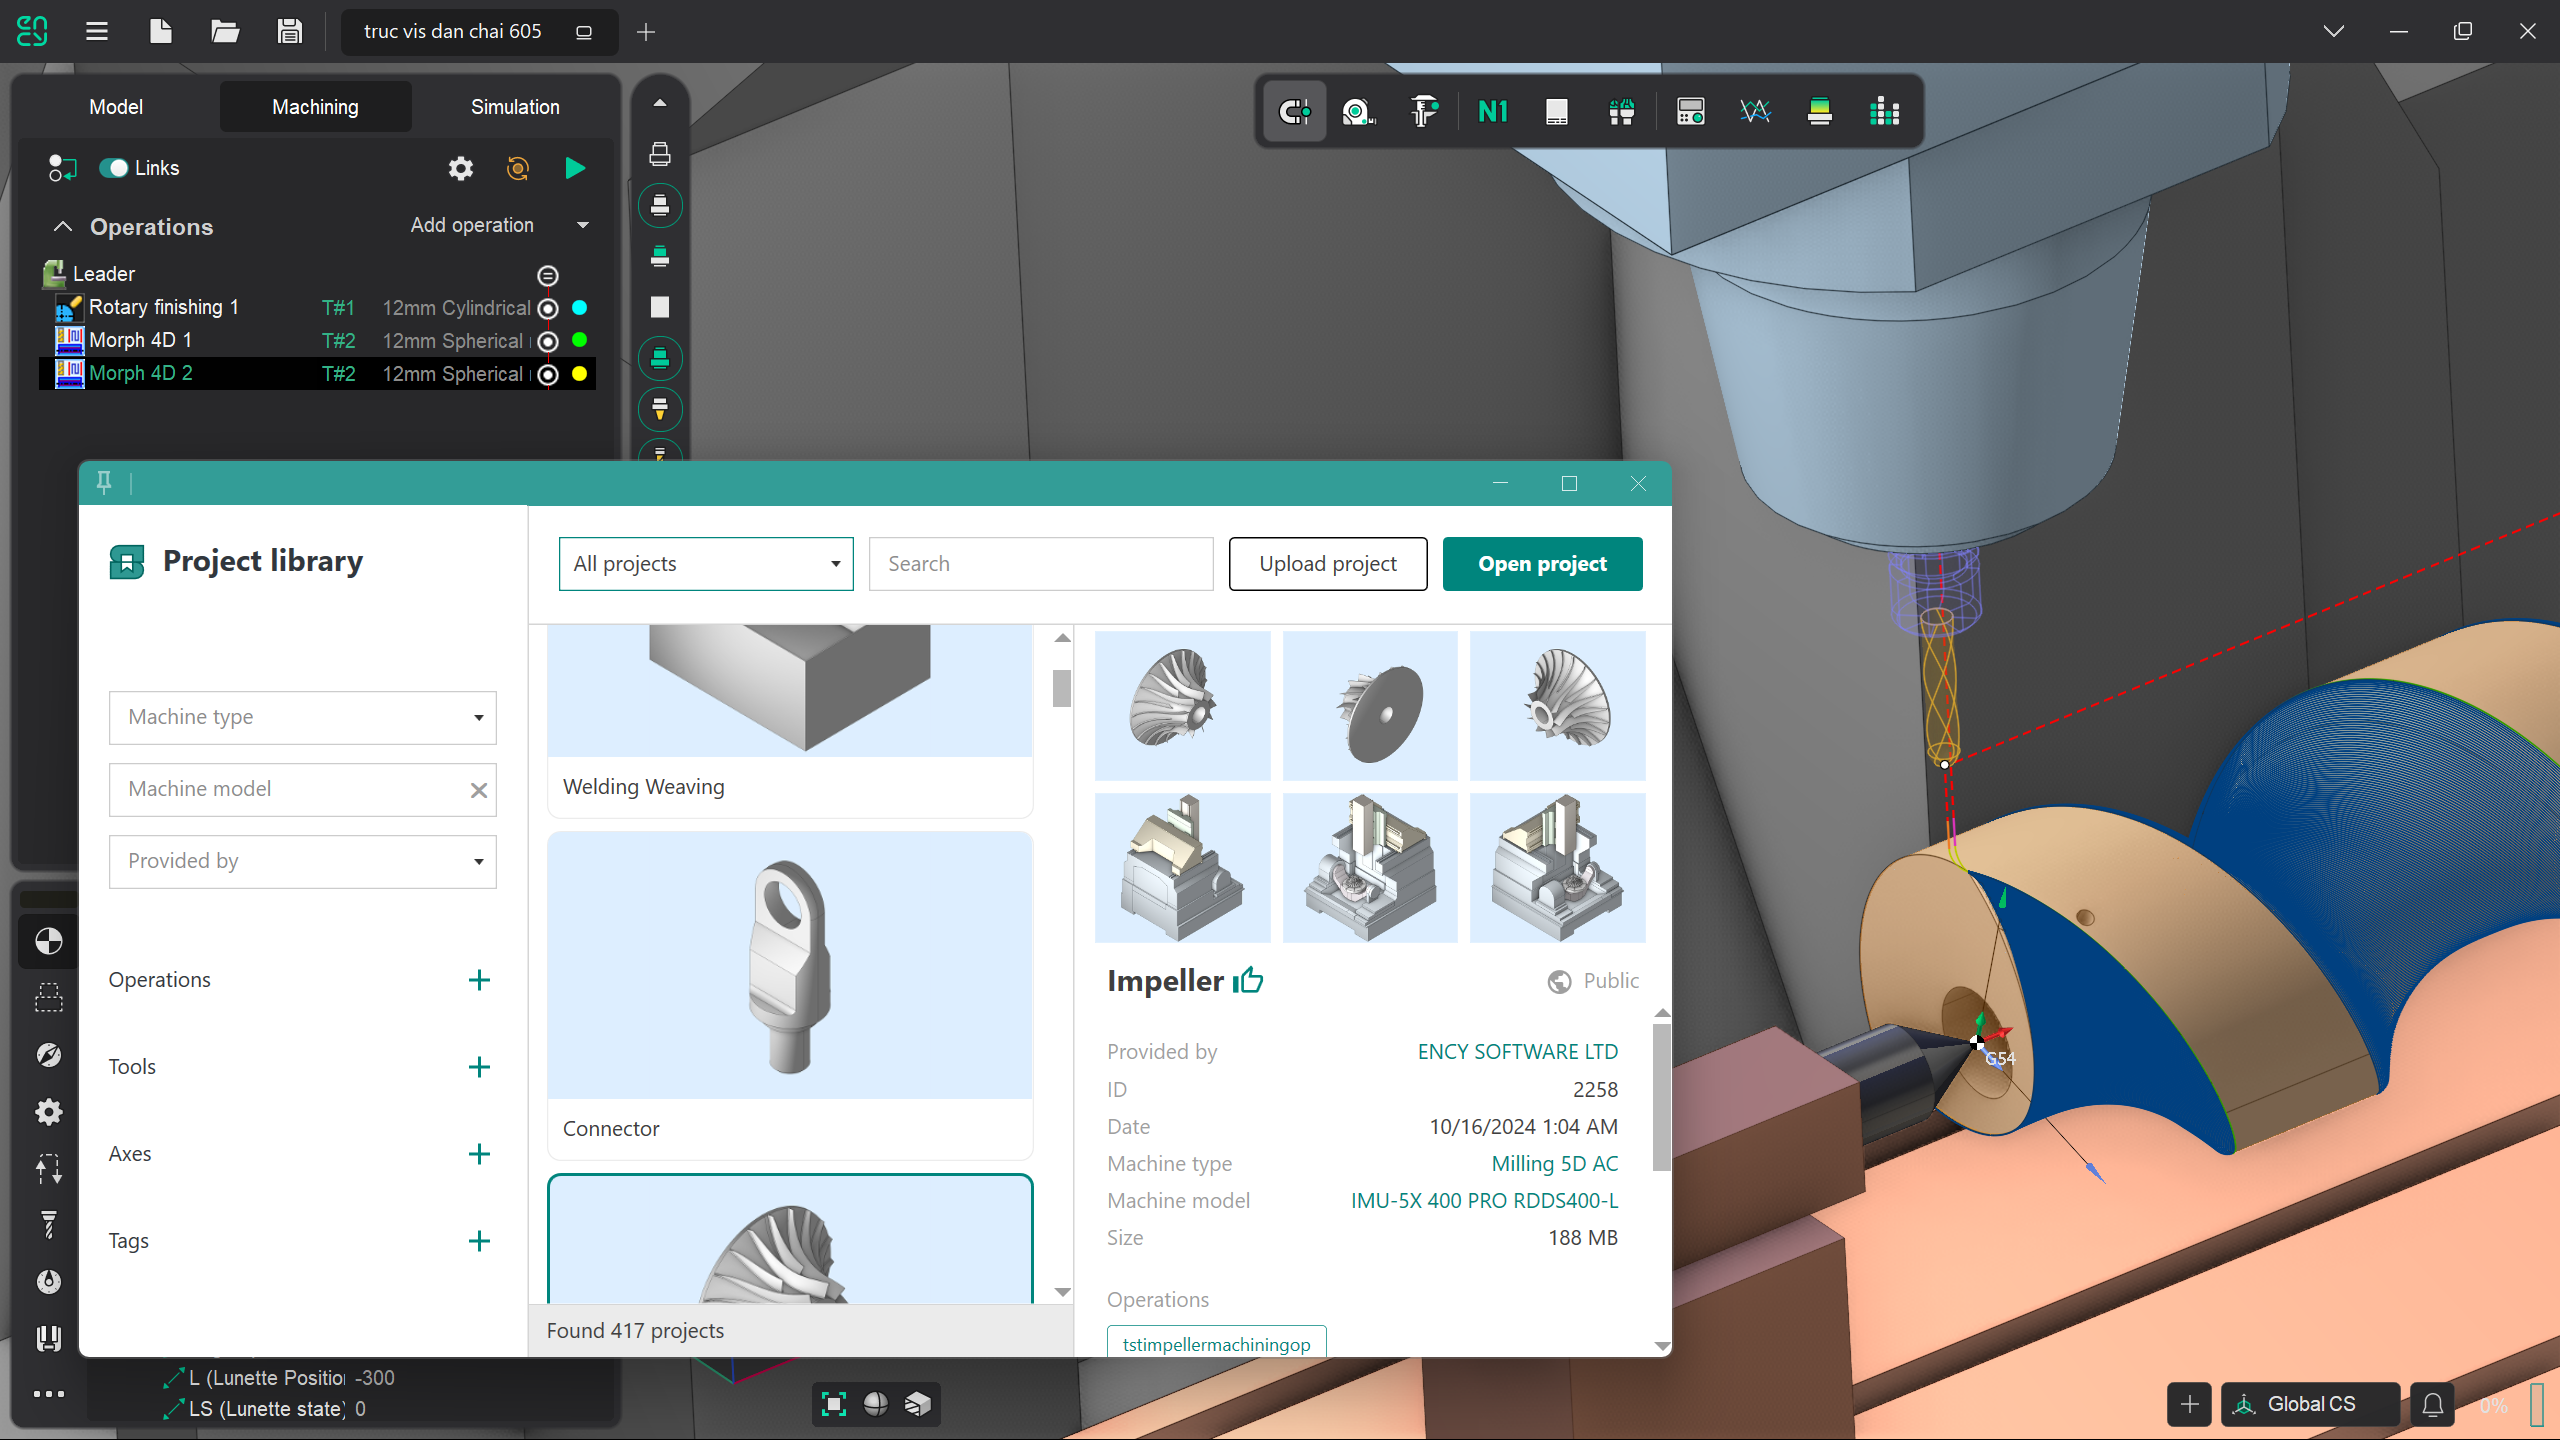Open the hamburger main menu

(x=97, y=32)
